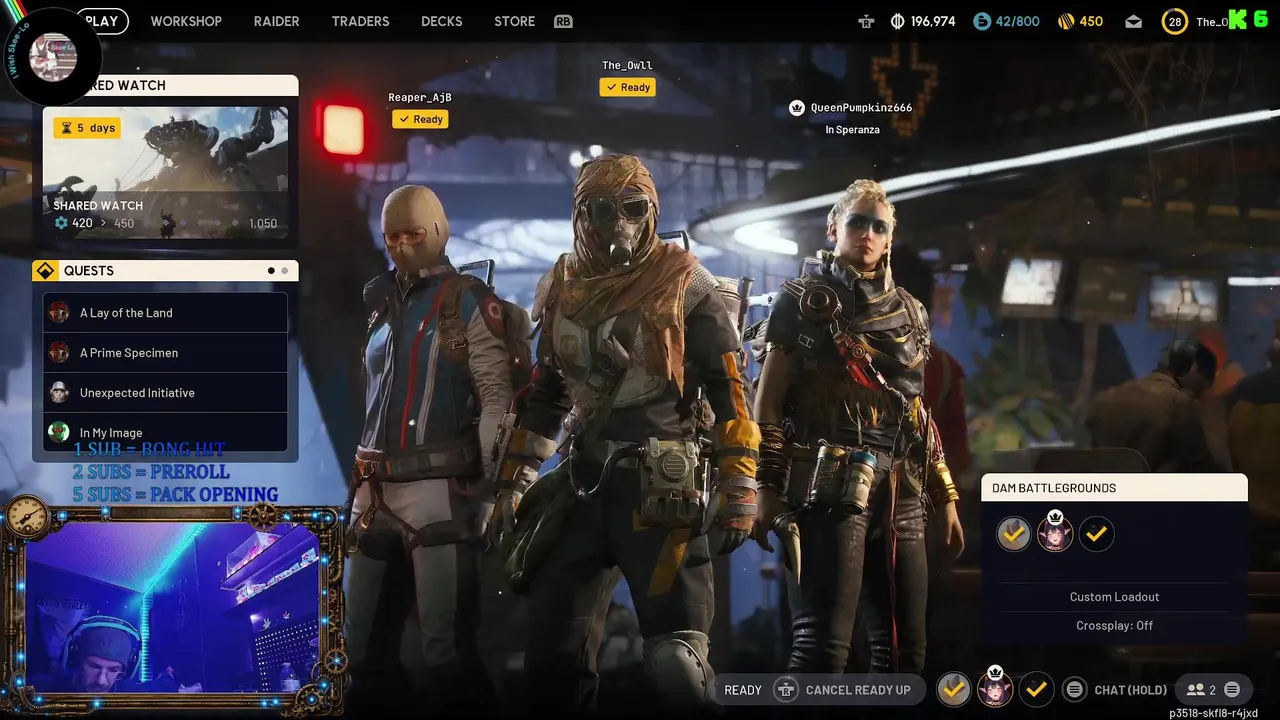Image resolution: width=1280 pixels, height=720 pixels.
Task: Go to the DECKS tab
Action: [x=441, y=21]
